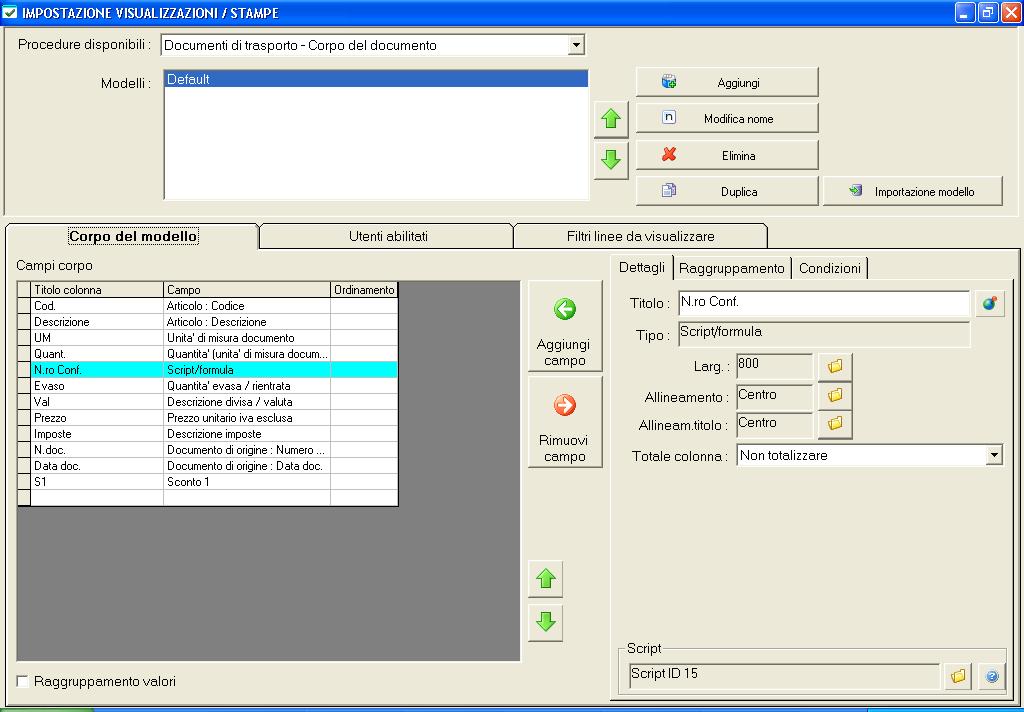The height and width of the screenshot is (712, 1024).
Task: Click the Aggiungi button
Action: tap(727, 82)
